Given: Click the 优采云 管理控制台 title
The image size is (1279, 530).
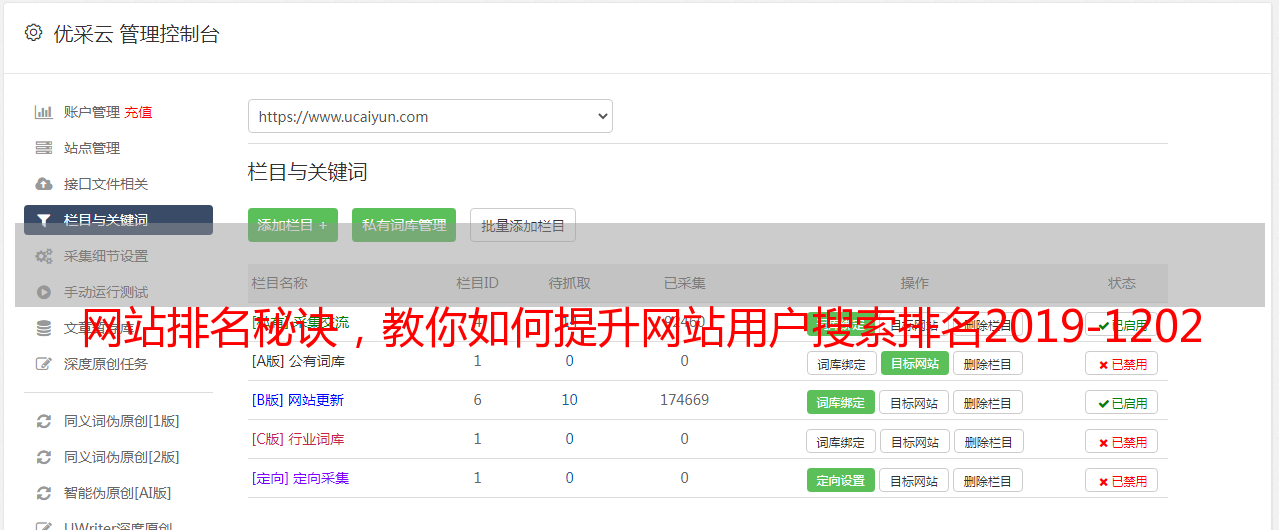Looking at the screenshot, I should 136,34.
